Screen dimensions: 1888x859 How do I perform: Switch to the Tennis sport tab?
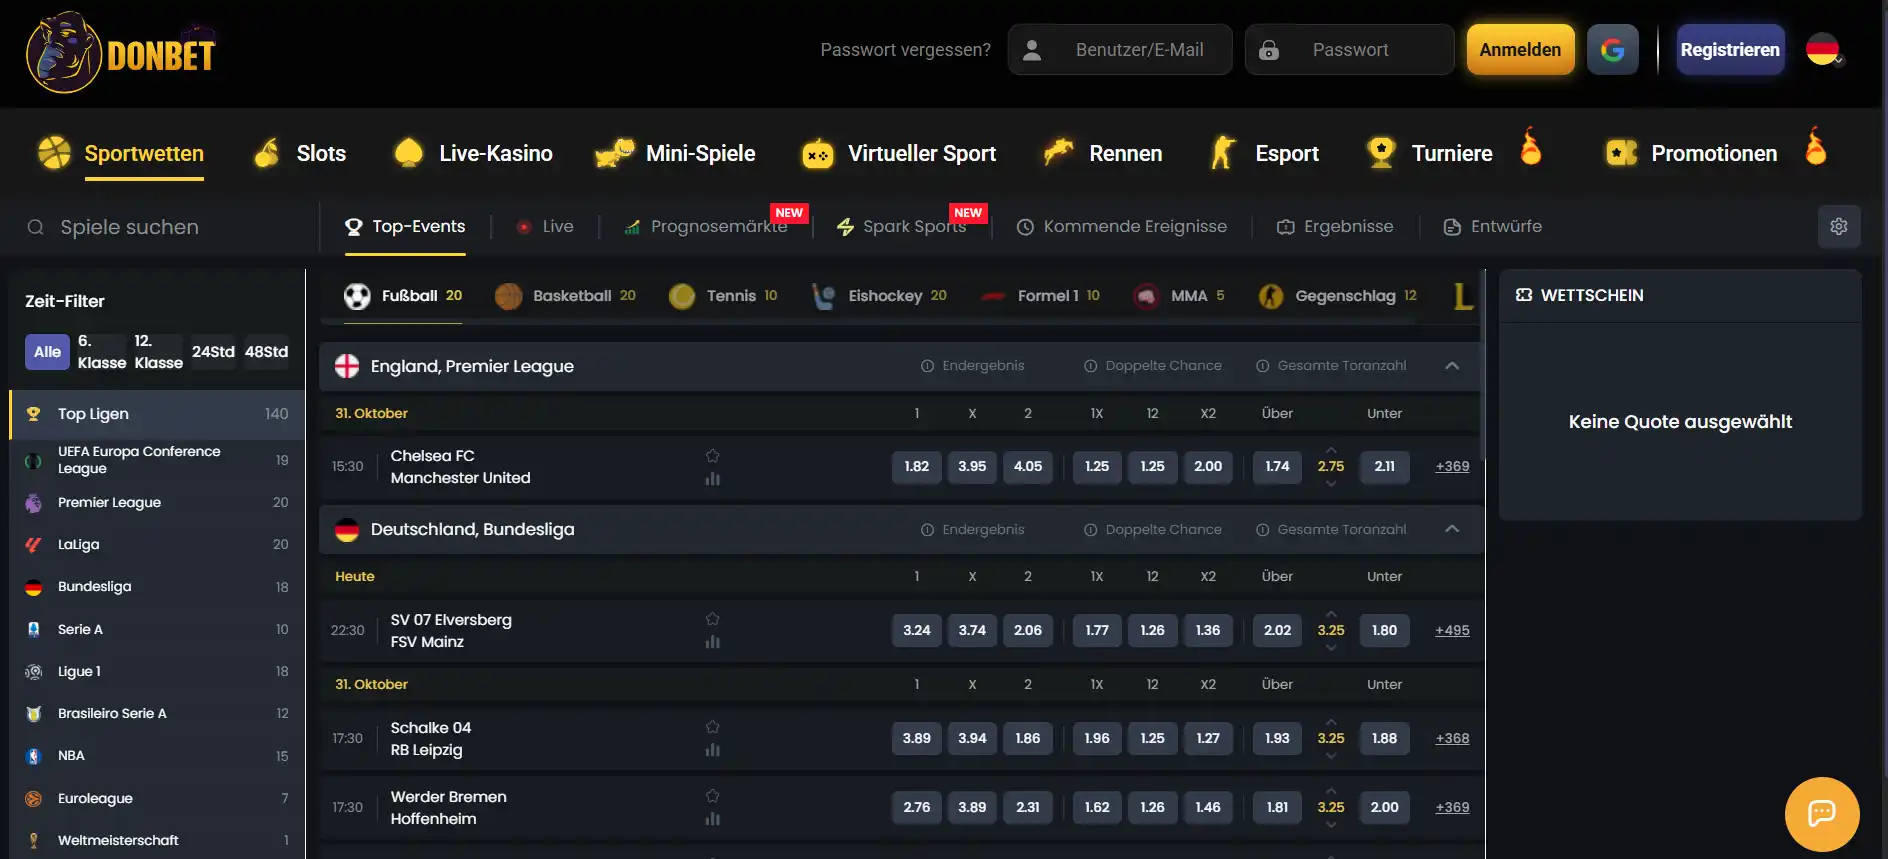click(x=723, y=296)
